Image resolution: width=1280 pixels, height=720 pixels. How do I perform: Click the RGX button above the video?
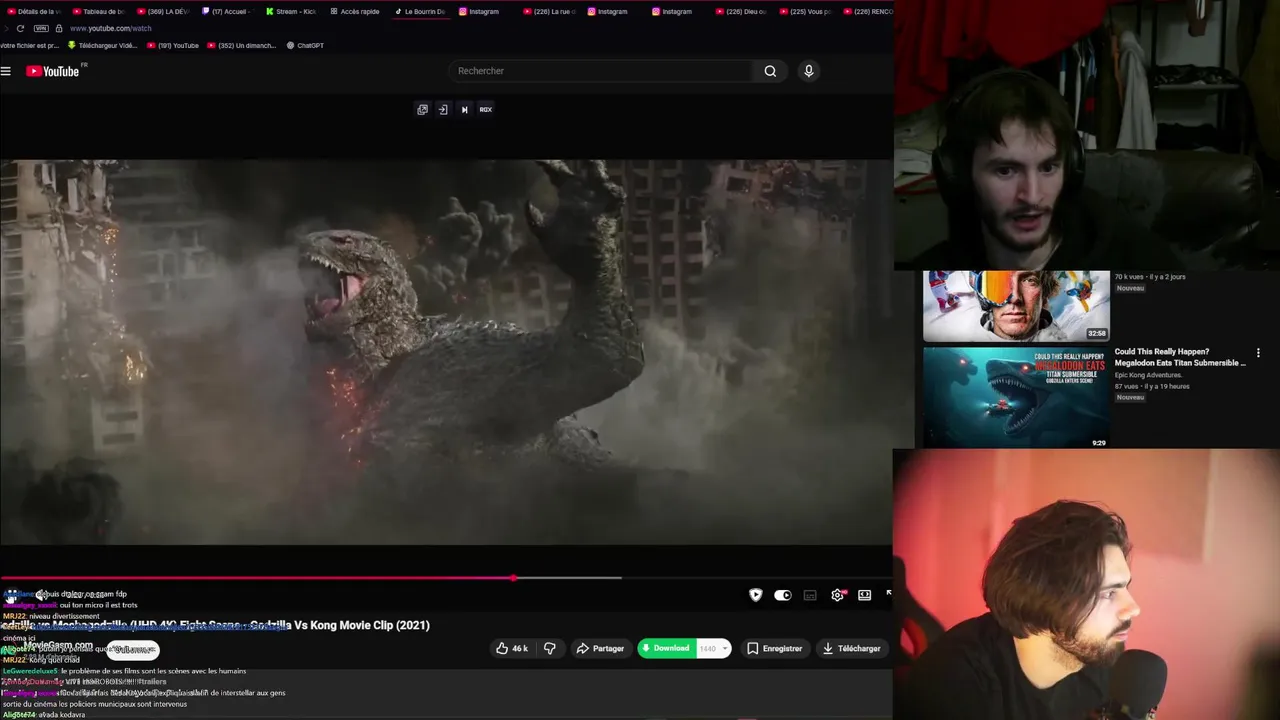click(486, 110)
